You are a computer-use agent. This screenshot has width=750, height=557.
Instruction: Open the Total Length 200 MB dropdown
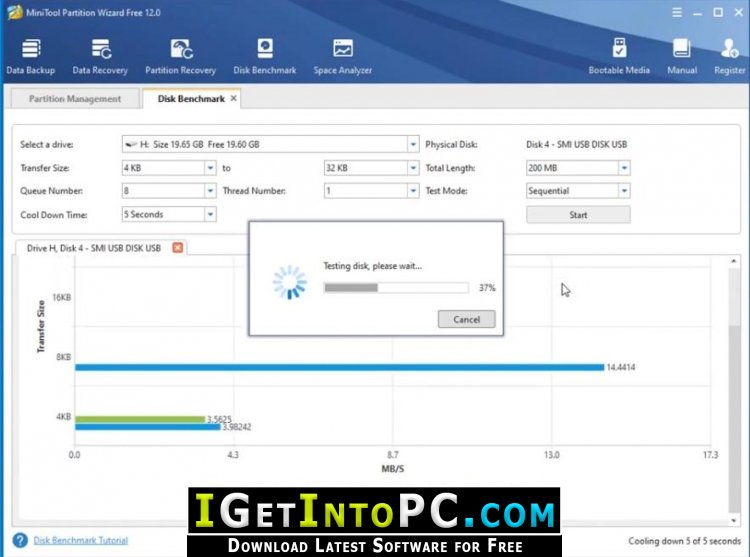pyautogui.click(x=624, y=168)
